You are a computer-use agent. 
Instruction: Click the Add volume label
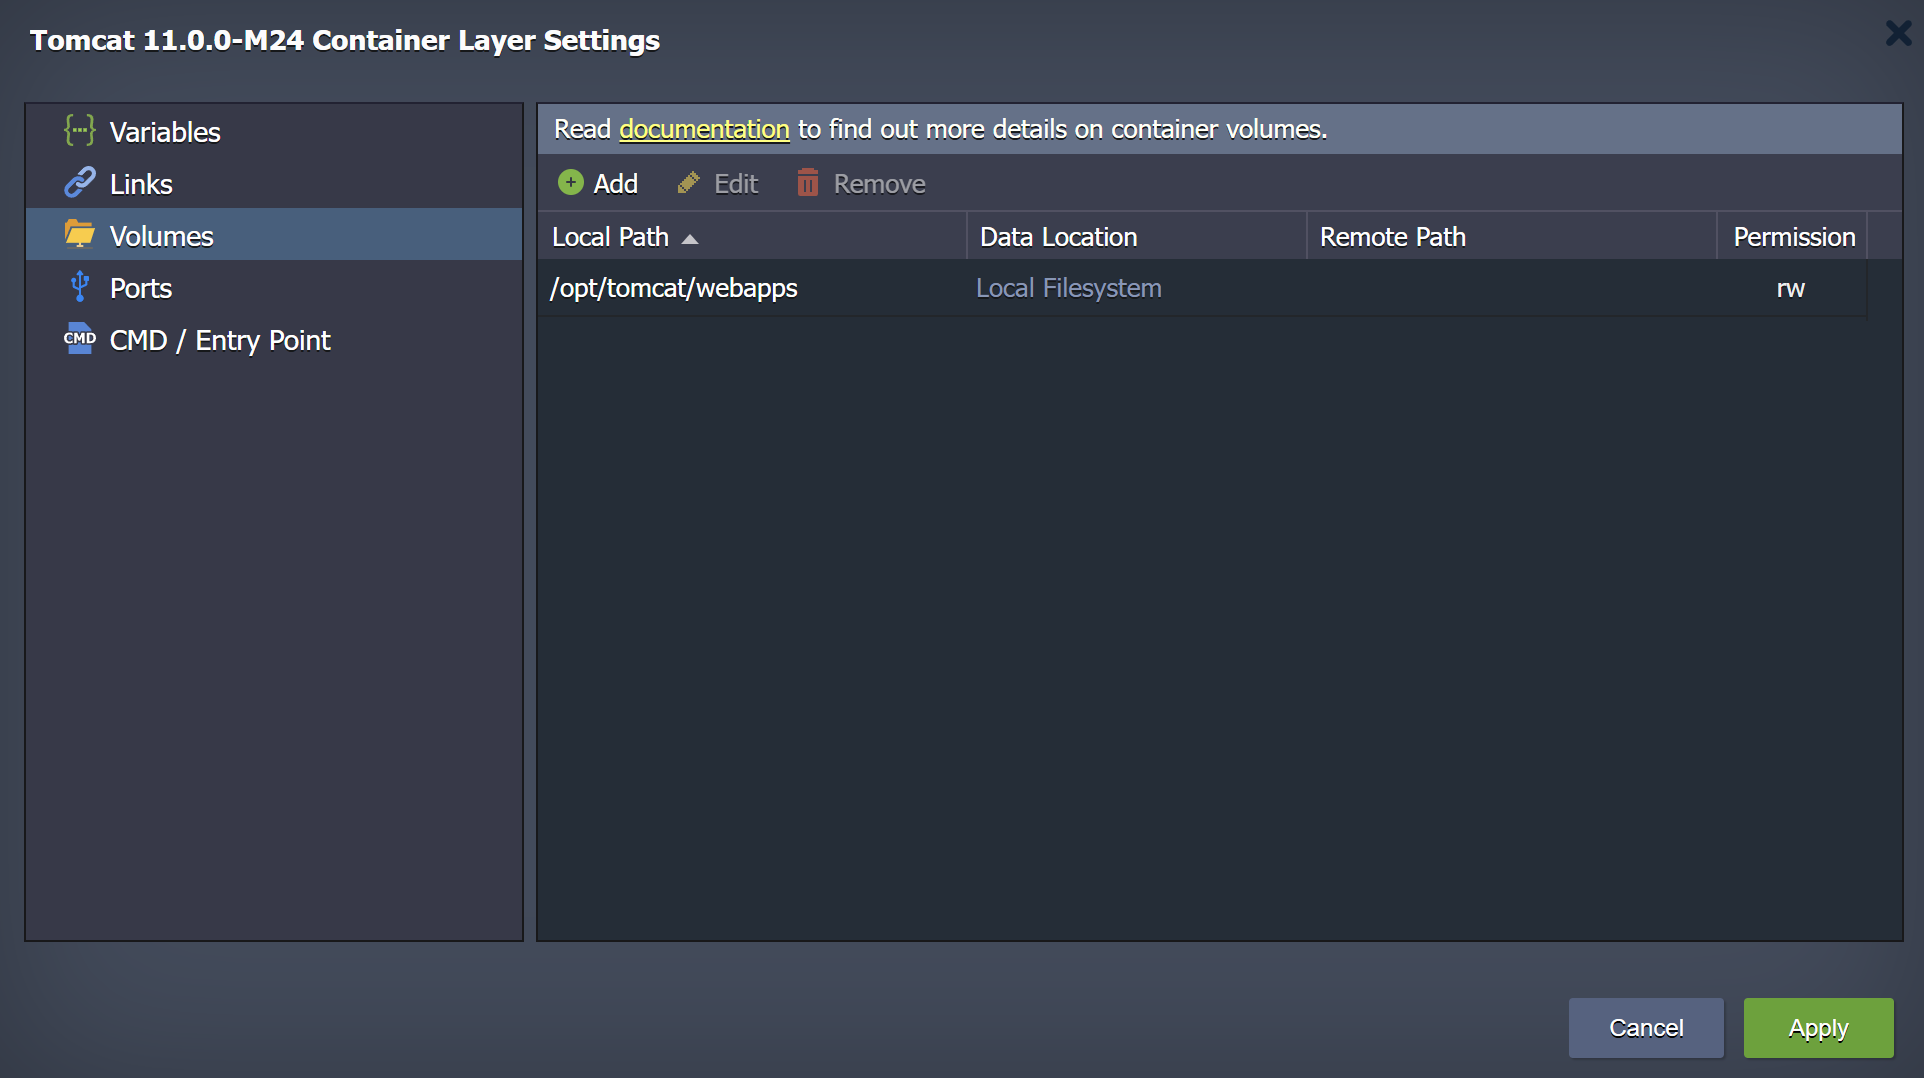[615, 184]
